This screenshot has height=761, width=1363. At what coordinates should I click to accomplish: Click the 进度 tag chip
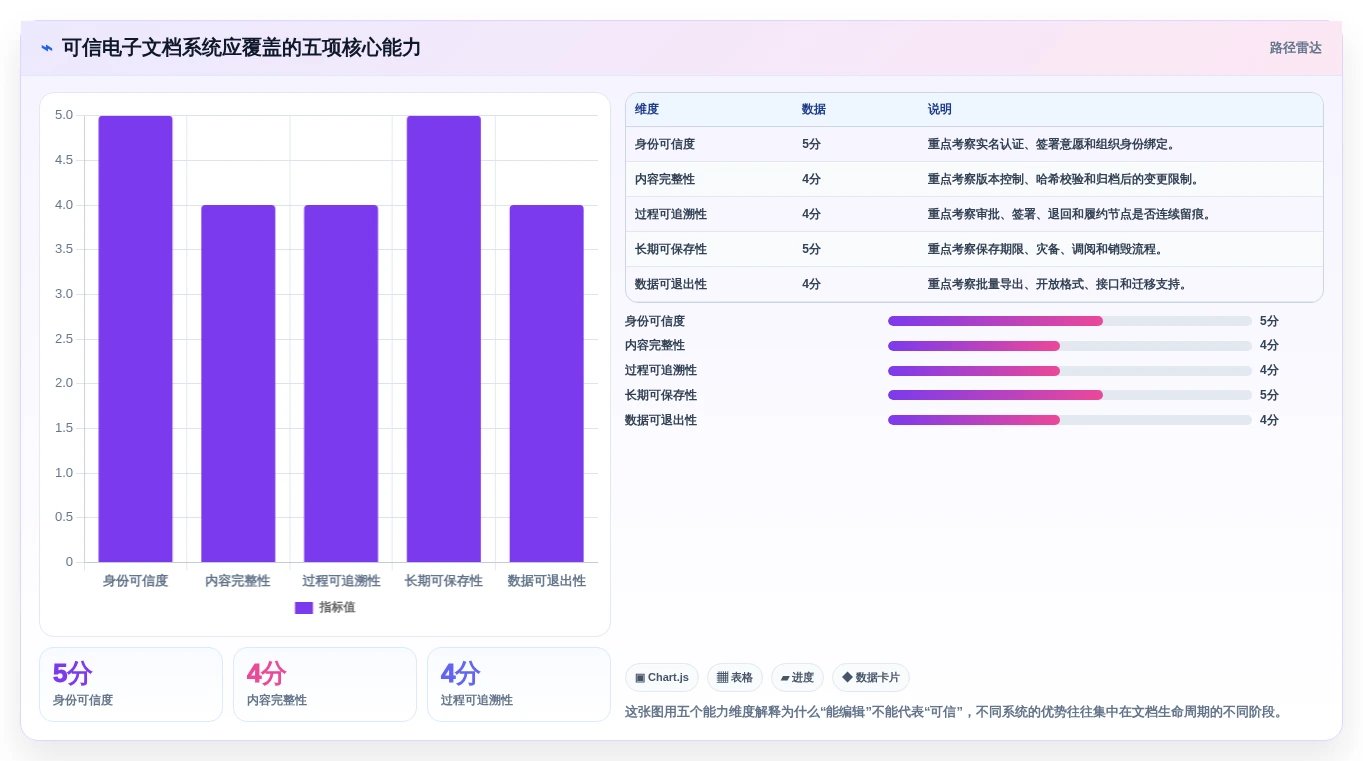[x=797, y=678]
